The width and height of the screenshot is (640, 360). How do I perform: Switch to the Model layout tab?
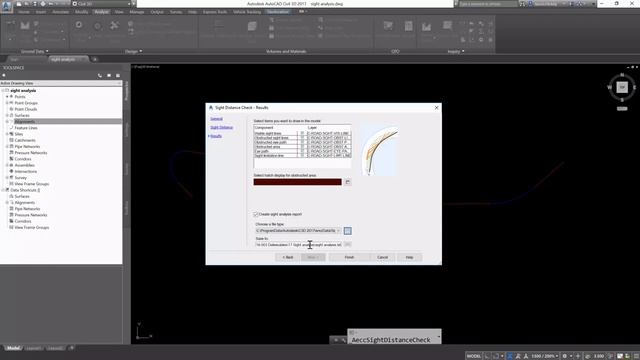pos(13,348)
